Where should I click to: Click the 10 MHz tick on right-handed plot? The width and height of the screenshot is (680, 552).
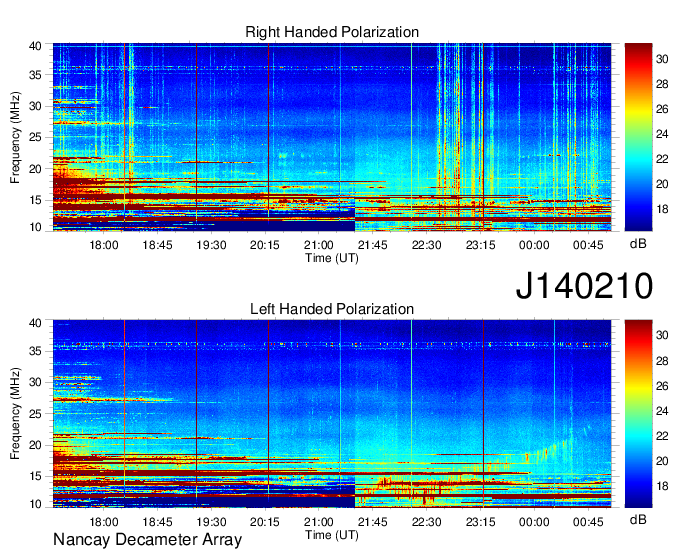click(35, 227)
